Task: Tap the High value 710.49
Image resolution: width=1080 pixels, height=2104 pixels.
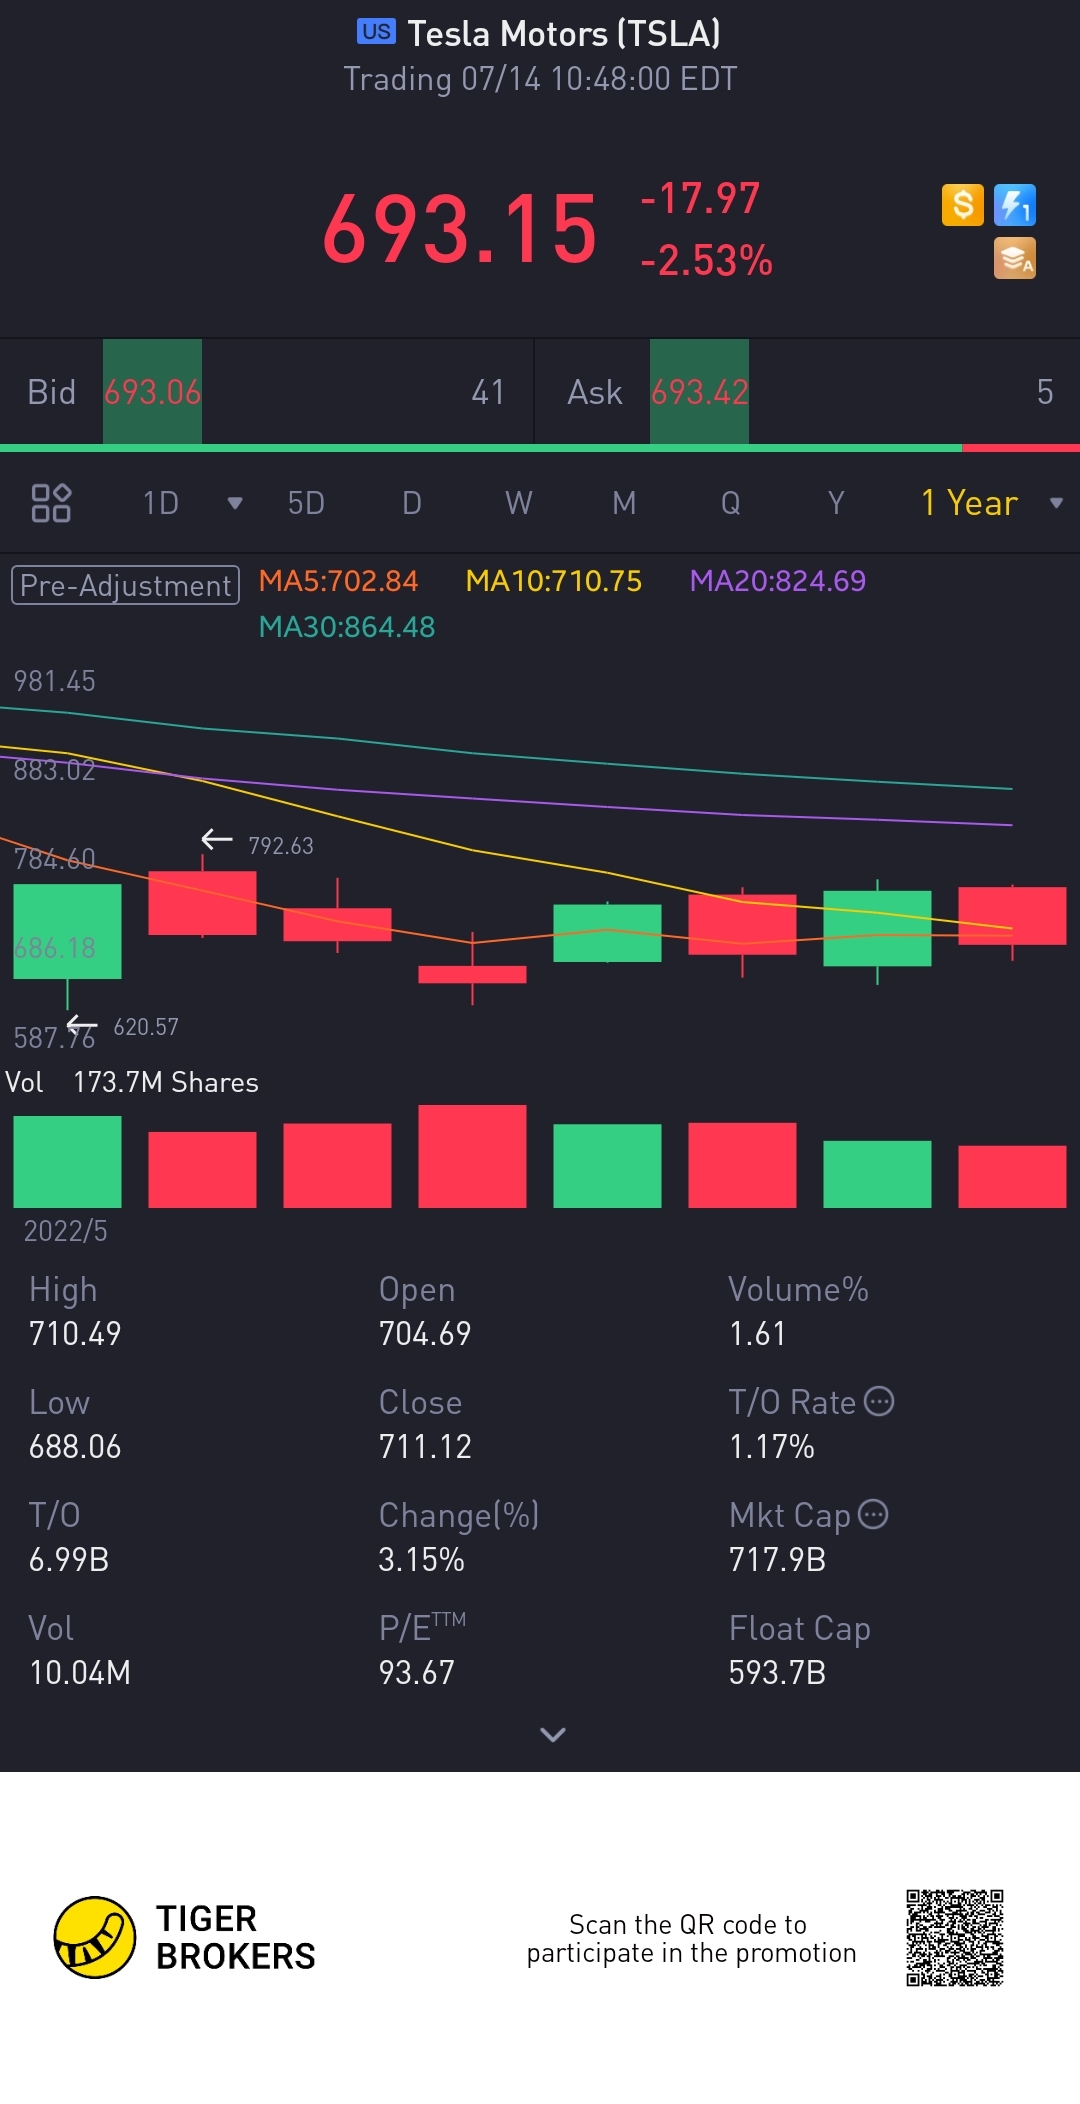Action: point(75,1334)
